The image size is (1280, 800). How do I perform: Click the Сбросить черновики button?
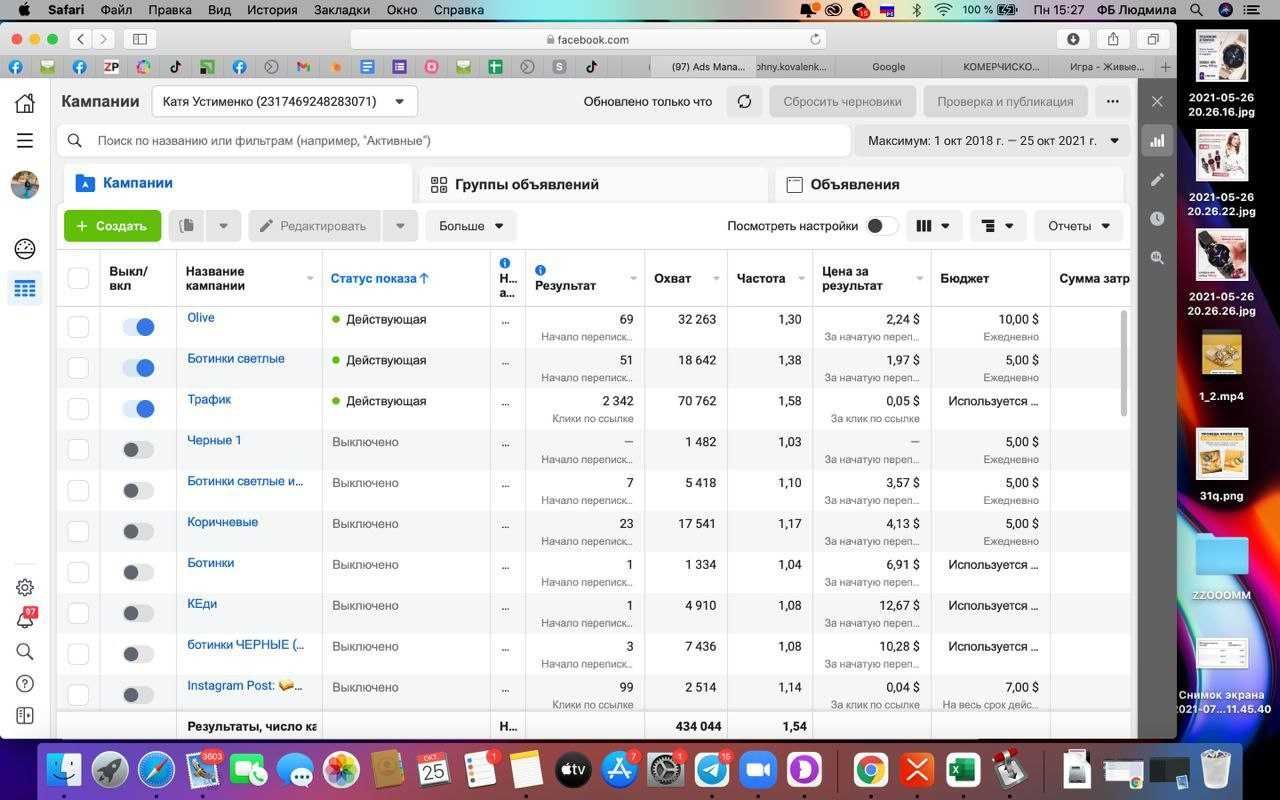point(842,101)
